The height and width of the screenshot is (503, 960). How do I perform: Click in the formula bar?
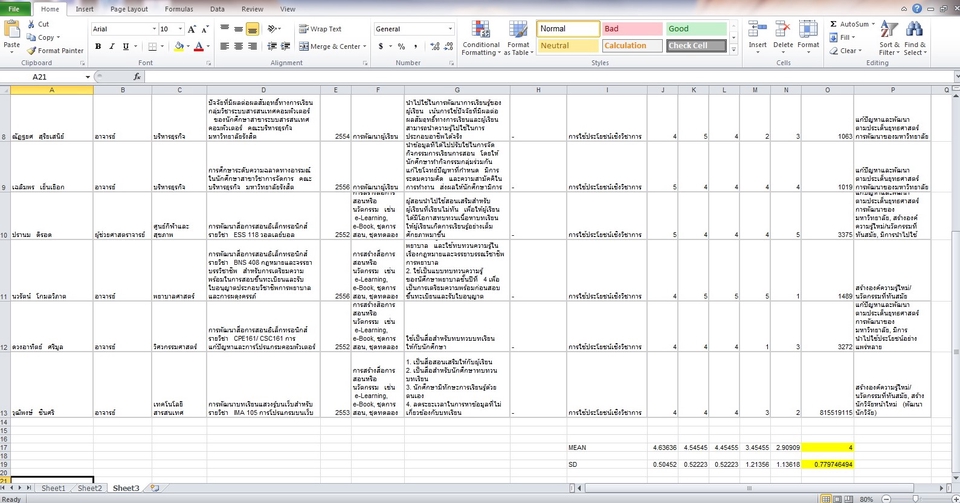click(549, 76)
